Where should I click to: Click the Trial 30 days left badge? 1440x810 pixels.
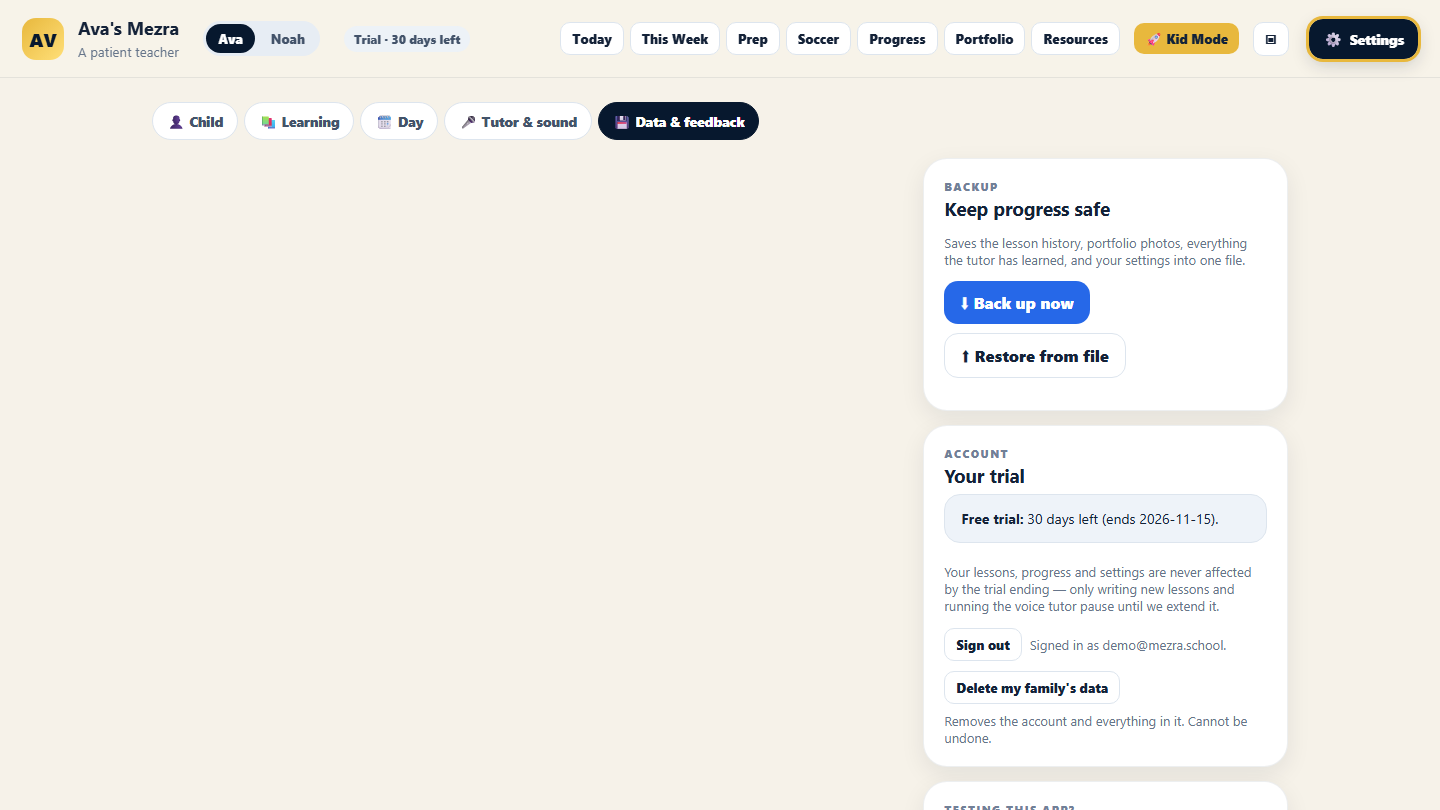point(407,39)
